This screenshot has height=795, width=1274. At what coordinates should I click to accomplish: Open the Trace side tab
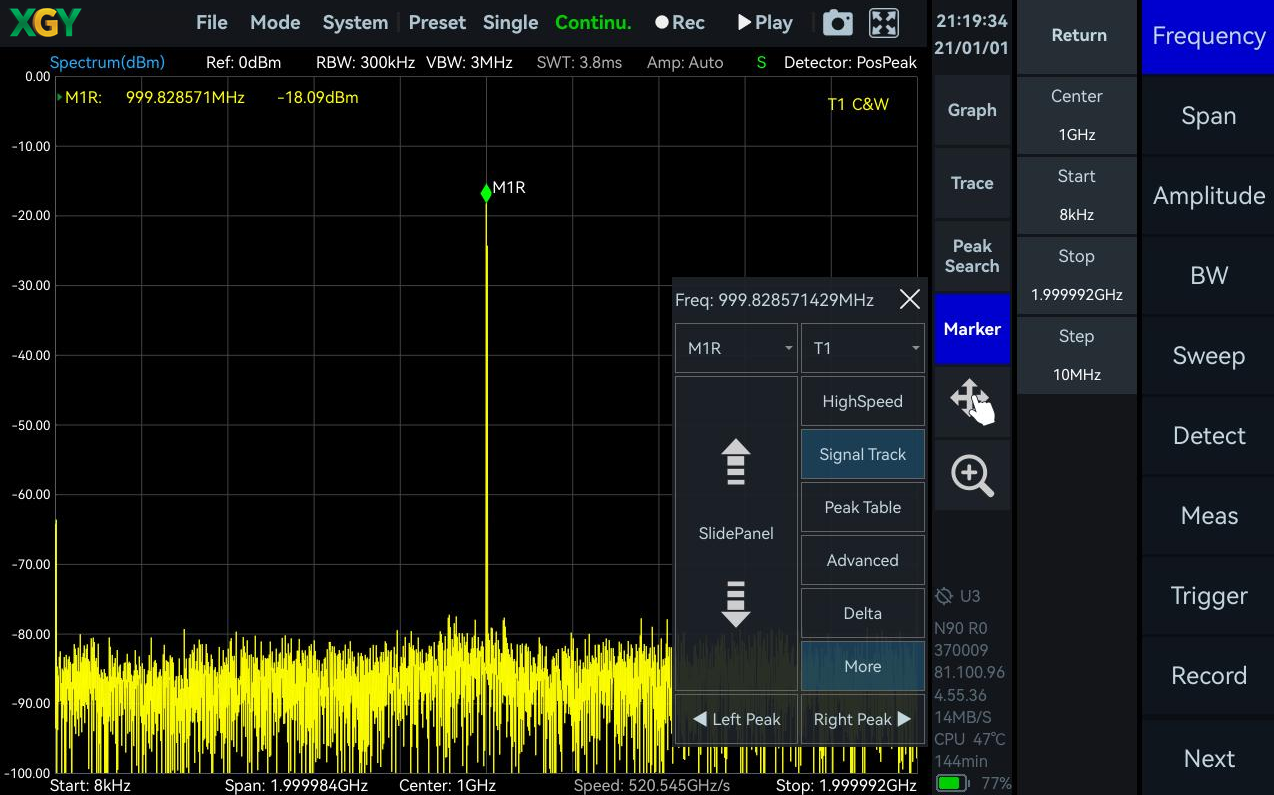tap(972, 183)
